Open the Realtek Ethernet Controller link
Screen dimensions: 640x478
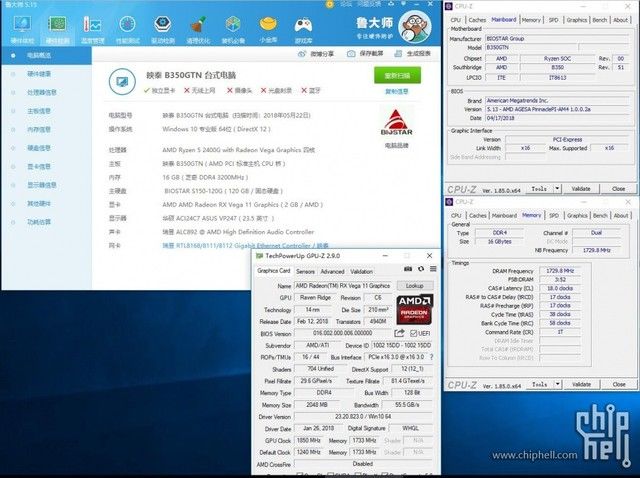[245, 246]
